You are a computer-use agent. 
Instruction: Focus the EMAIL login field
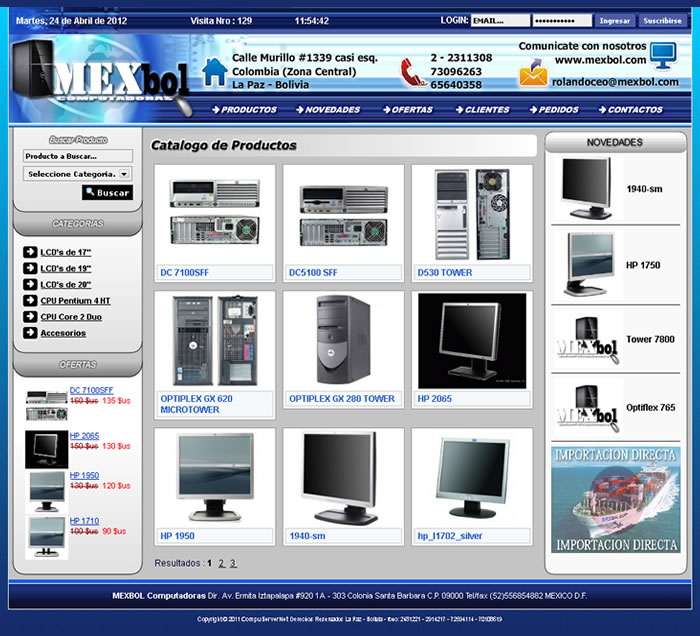point(500,21)
